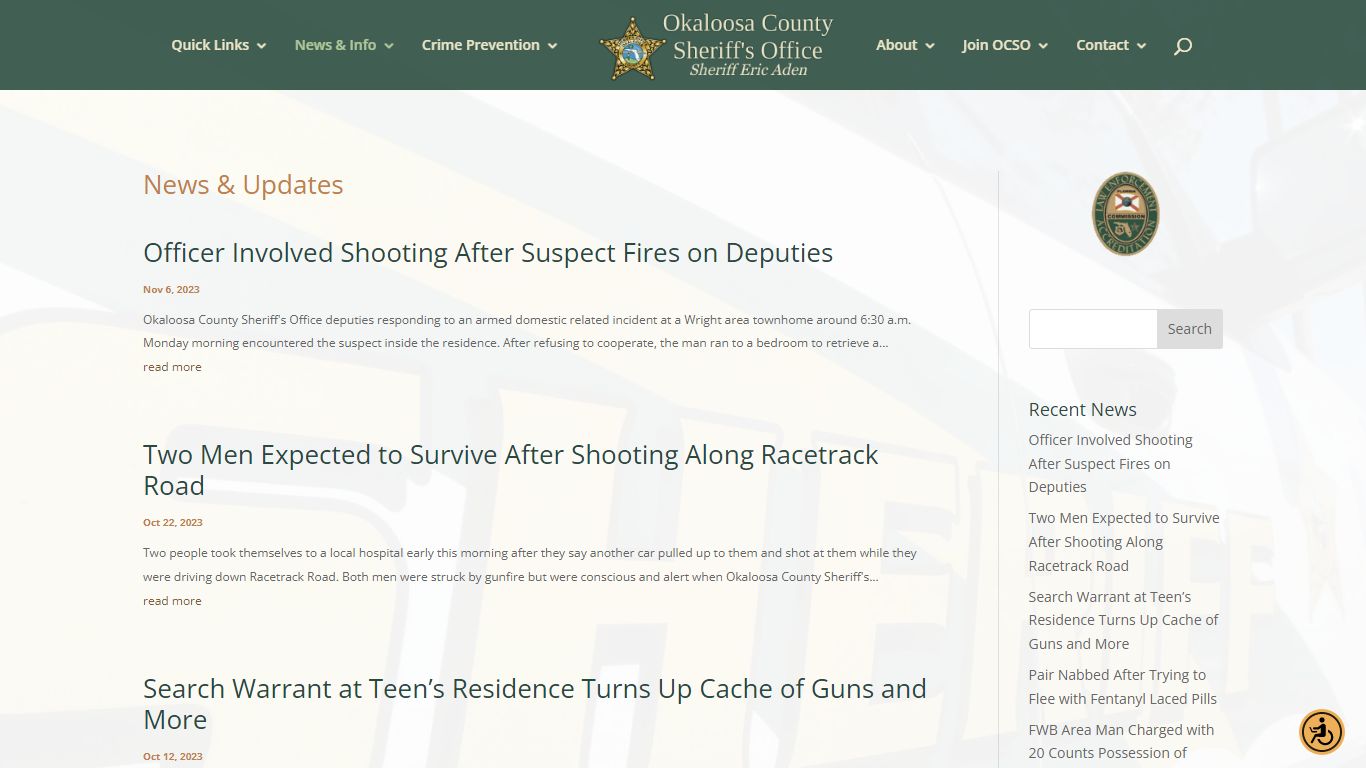This screenshot has width=1366, height=768.
Task: Open sidebar link FWB Area Man Charged
Action: (x=1121, y=742)
